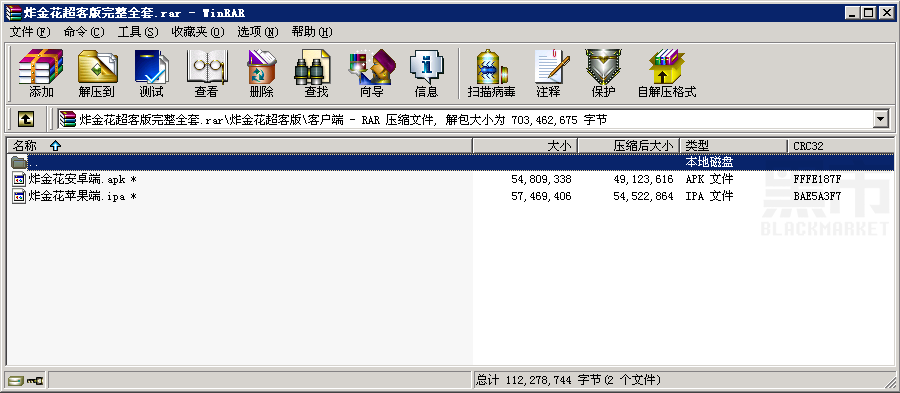Launch the 向导 (Wizard) tool
Screen dimensions: 900x393
(x=371, y=73)
